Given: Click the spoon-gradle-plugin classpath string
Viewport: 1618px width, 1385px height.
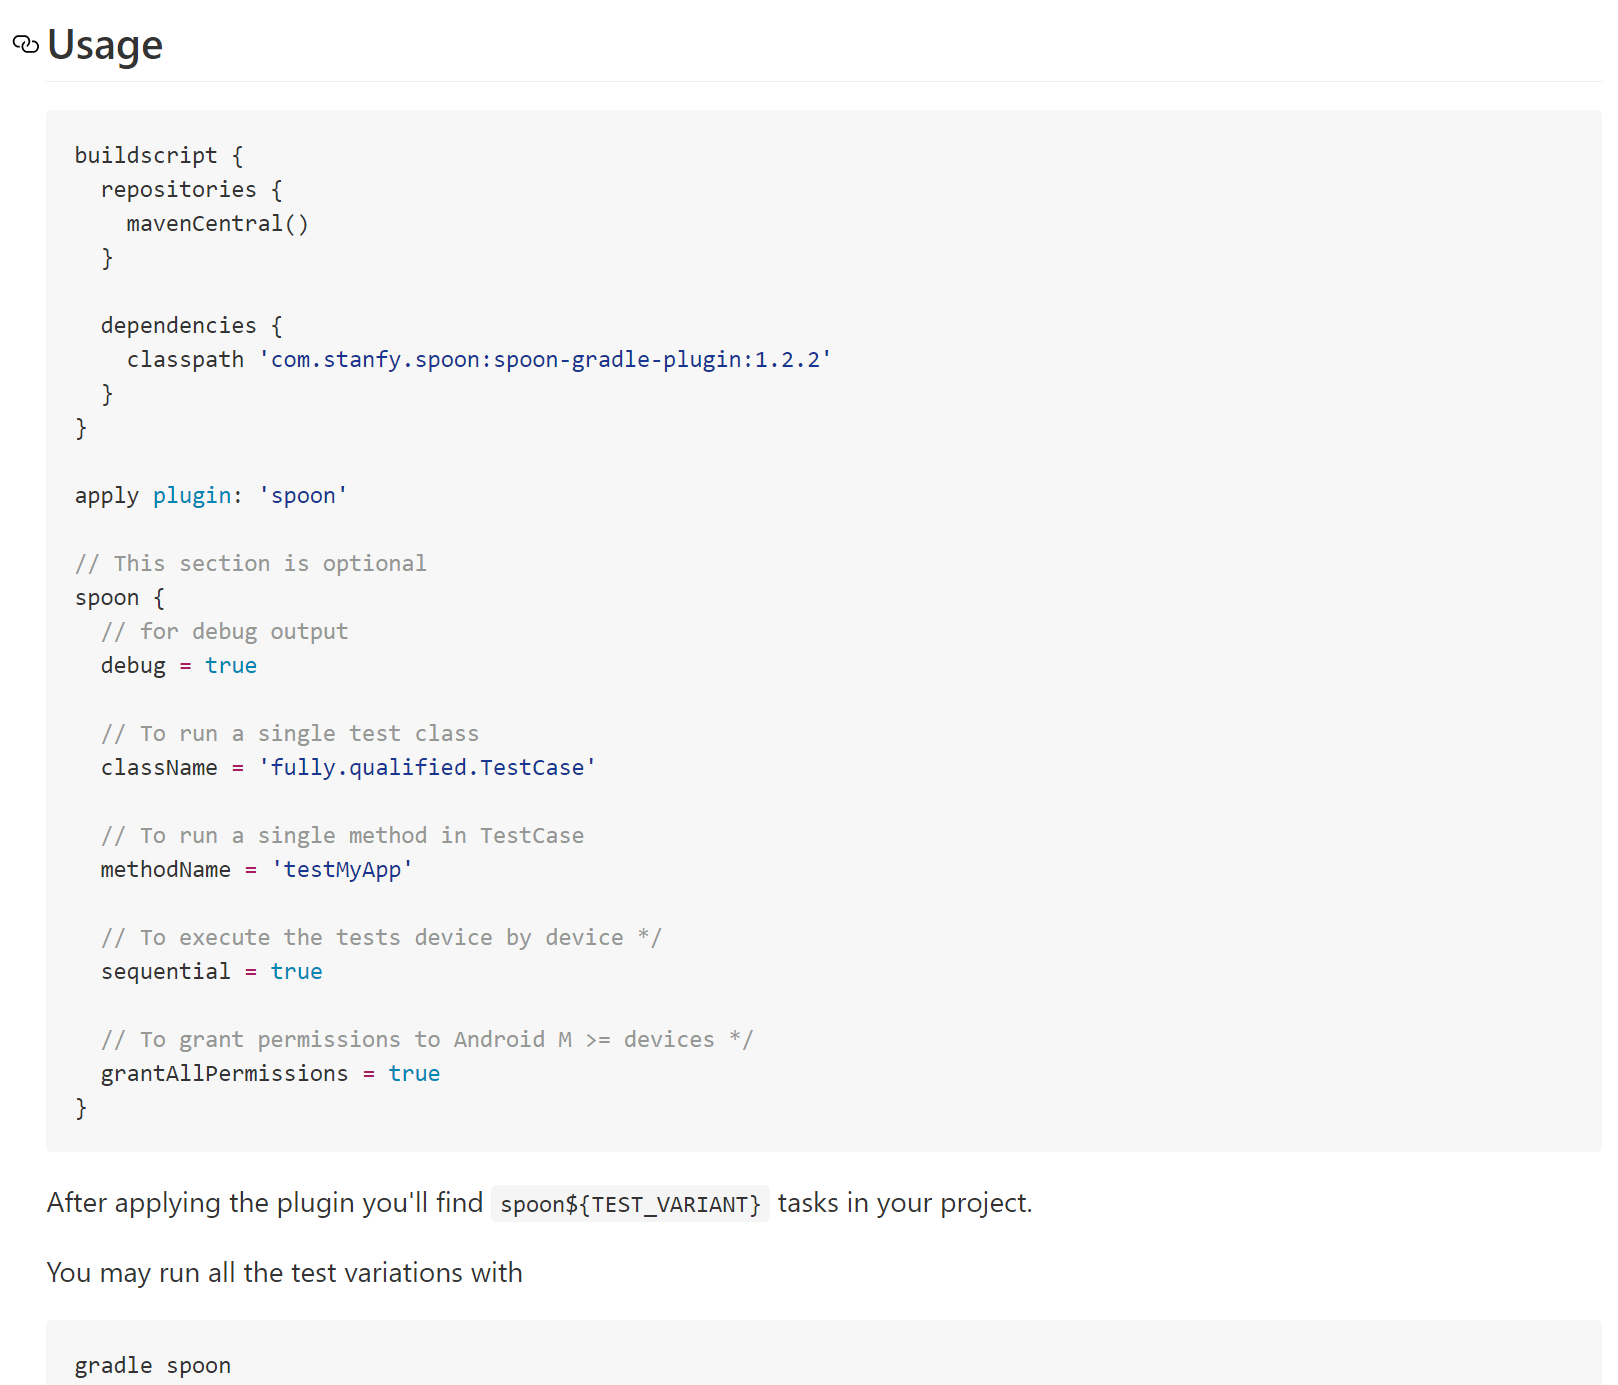Looking at the screenshot, I should (545, 360).
